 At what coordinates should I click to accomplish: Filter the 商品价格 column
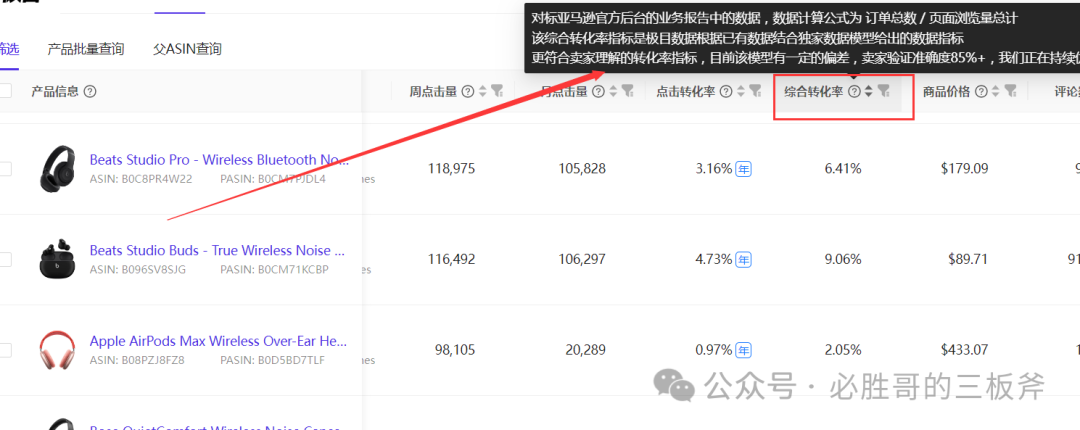coord(1010,91)
